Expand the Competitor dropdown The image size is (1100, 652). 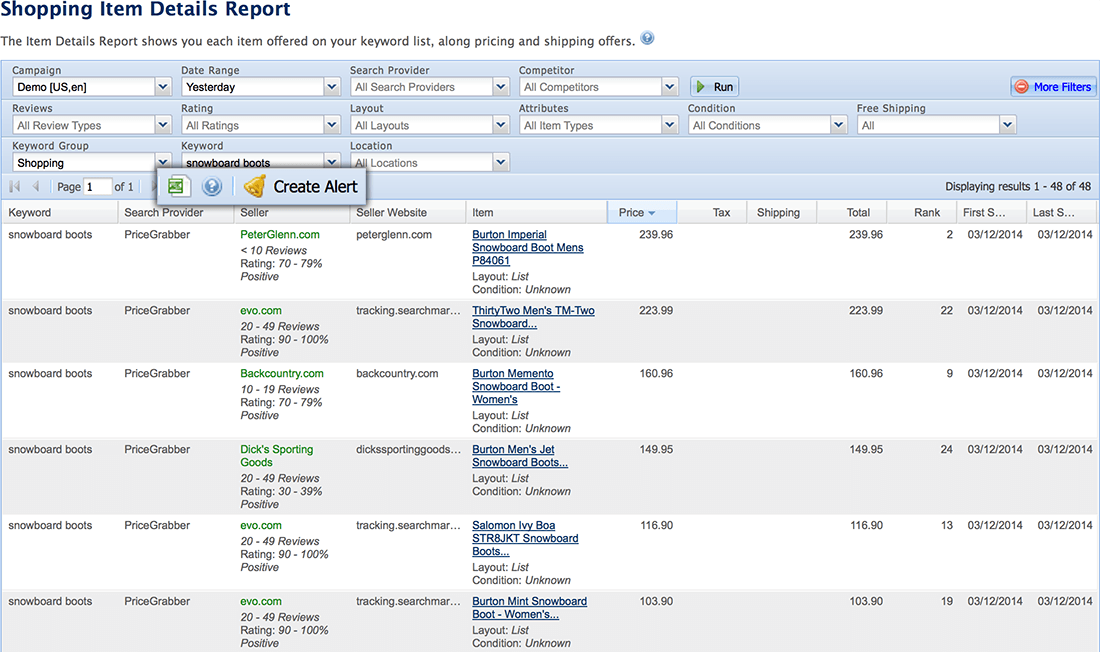(598, 87)
